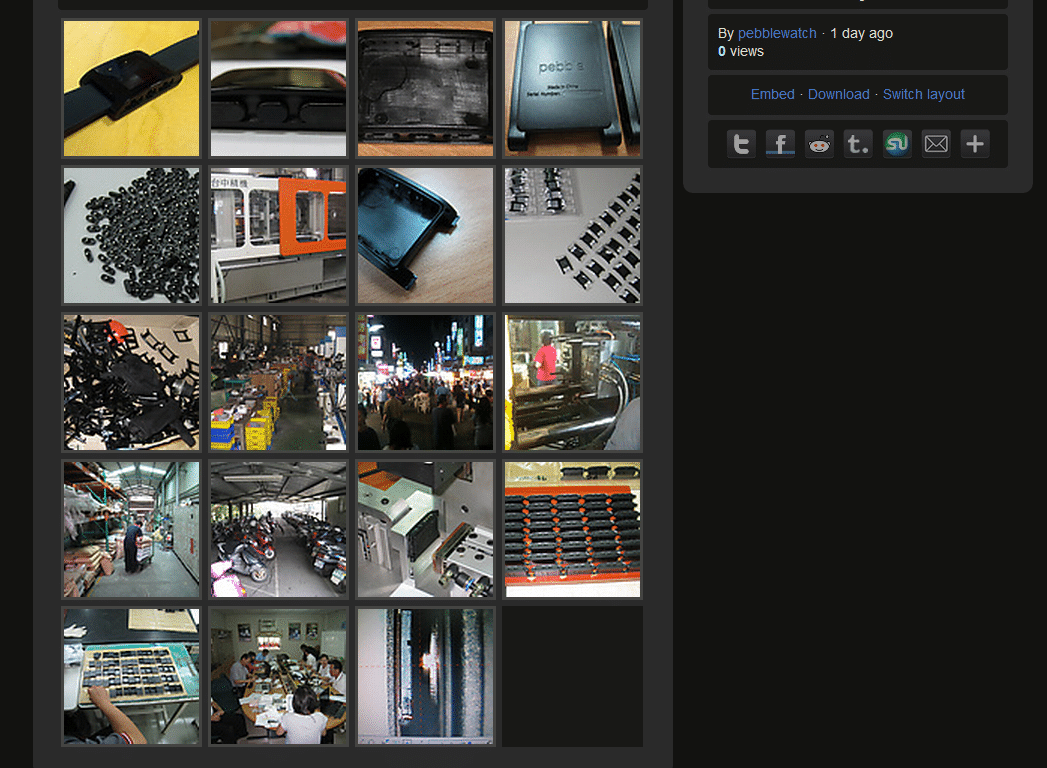Screen dimensions: 1047x768
Task: Open more sharing options plus icon
Action: (975, 144)
